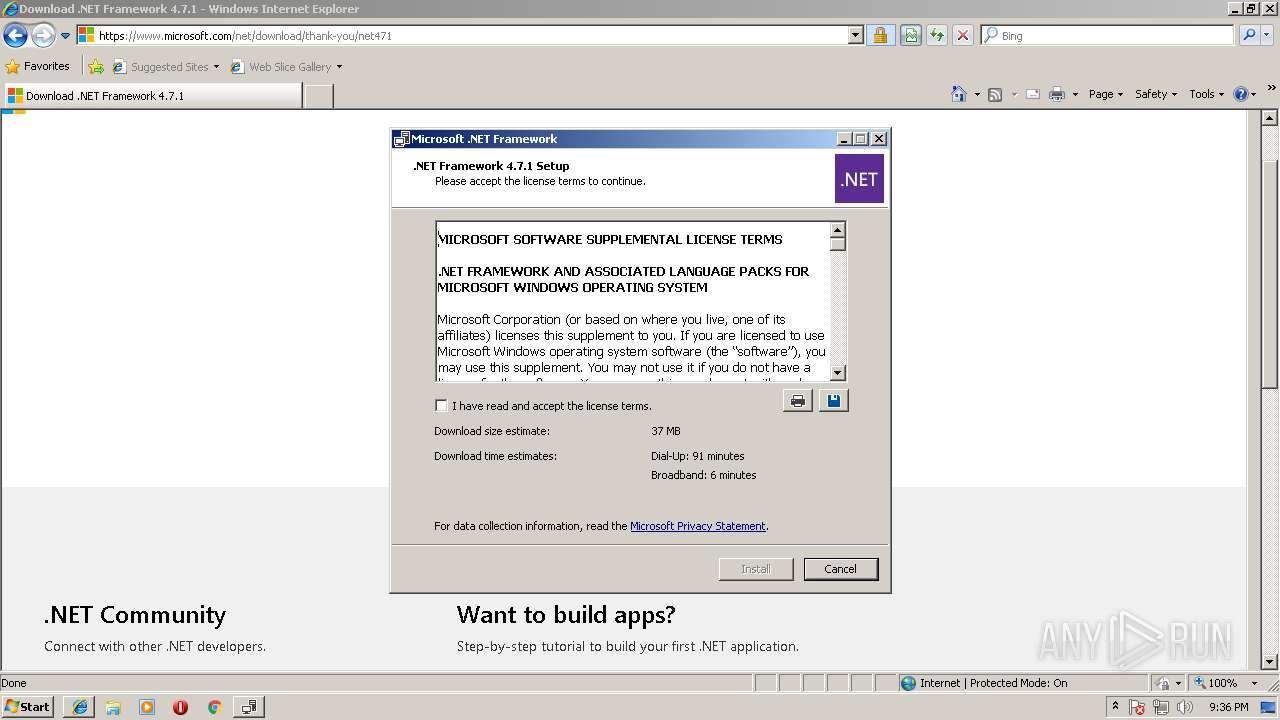Image resolution: width=1280 pixels, height=720 pixels.
Task: Expand the command bar overflow chevron
Action: 1272,88
